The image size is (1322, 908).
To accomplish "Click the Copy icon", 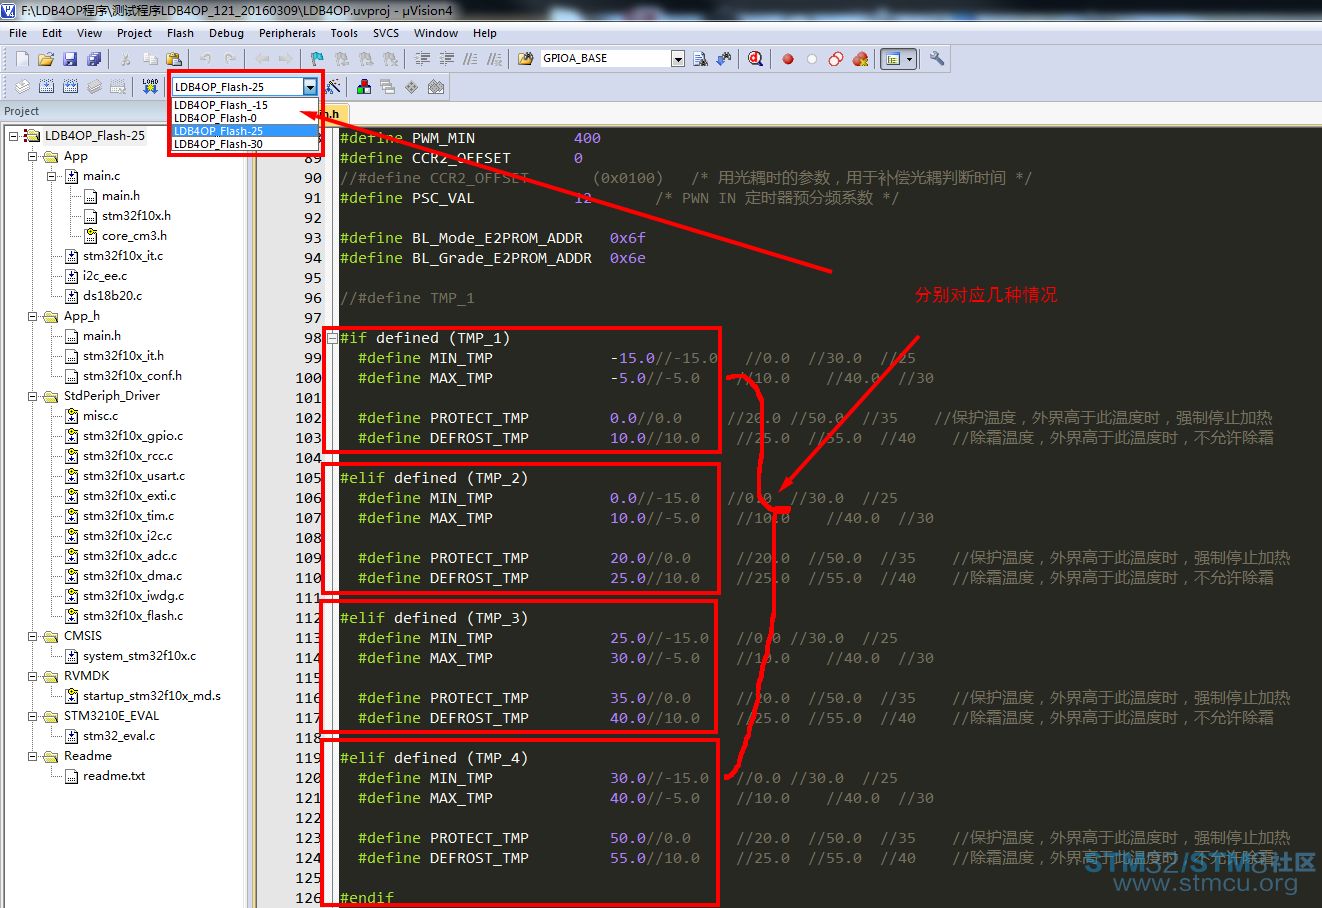I will pyautogui.click(x=150, y=59).
